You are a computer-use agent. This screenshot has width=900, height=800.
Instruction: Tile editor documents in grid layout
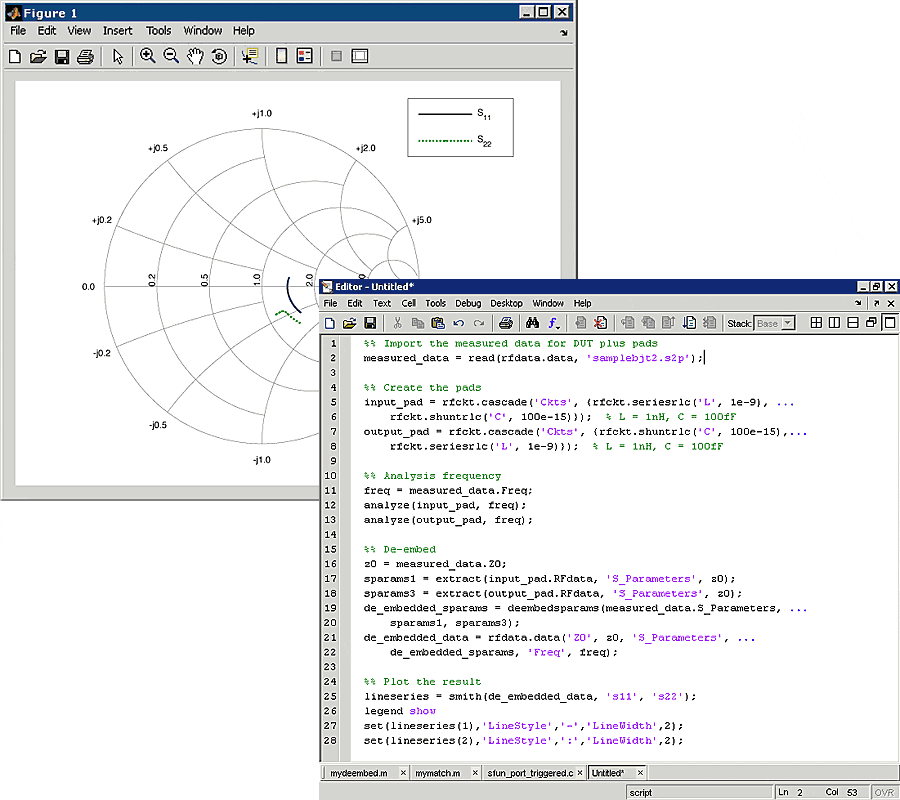(816, 323)
